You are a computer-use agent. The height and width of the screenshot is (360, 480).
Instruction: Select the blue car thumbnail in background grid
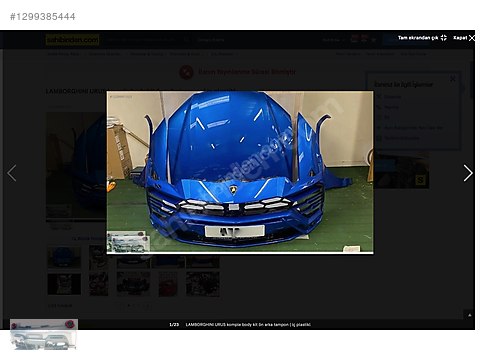(64, 257)
